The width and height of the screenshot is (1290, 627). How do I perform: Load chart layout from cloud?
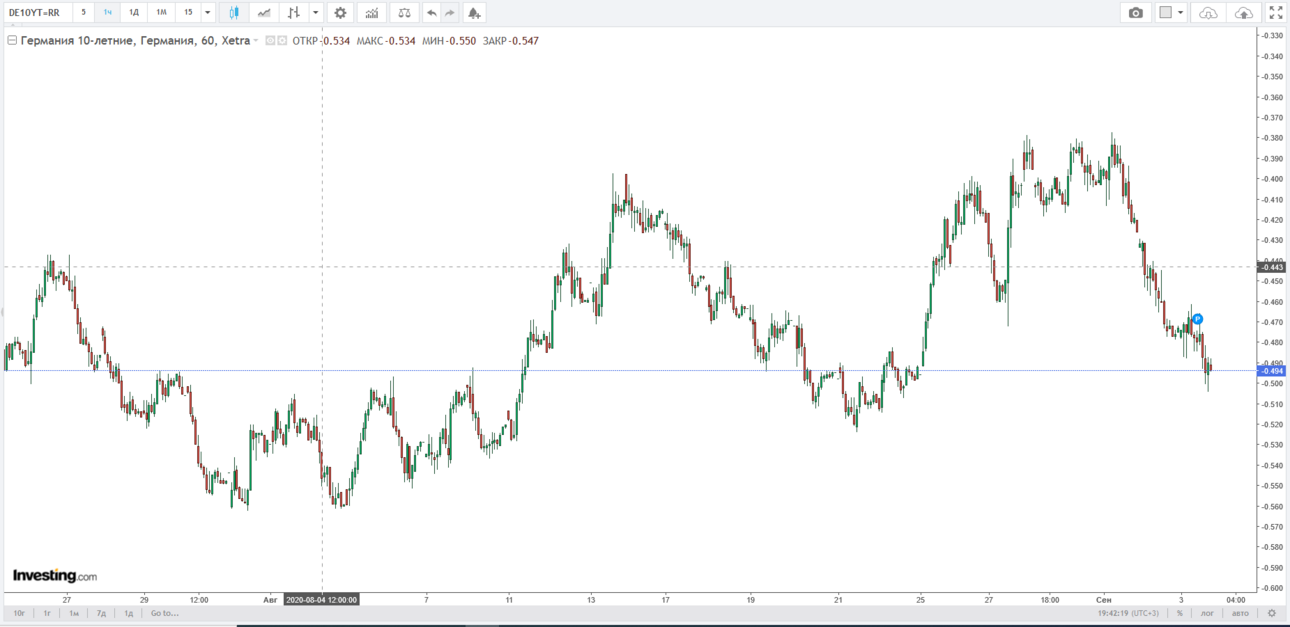[x=1208, y=13]
